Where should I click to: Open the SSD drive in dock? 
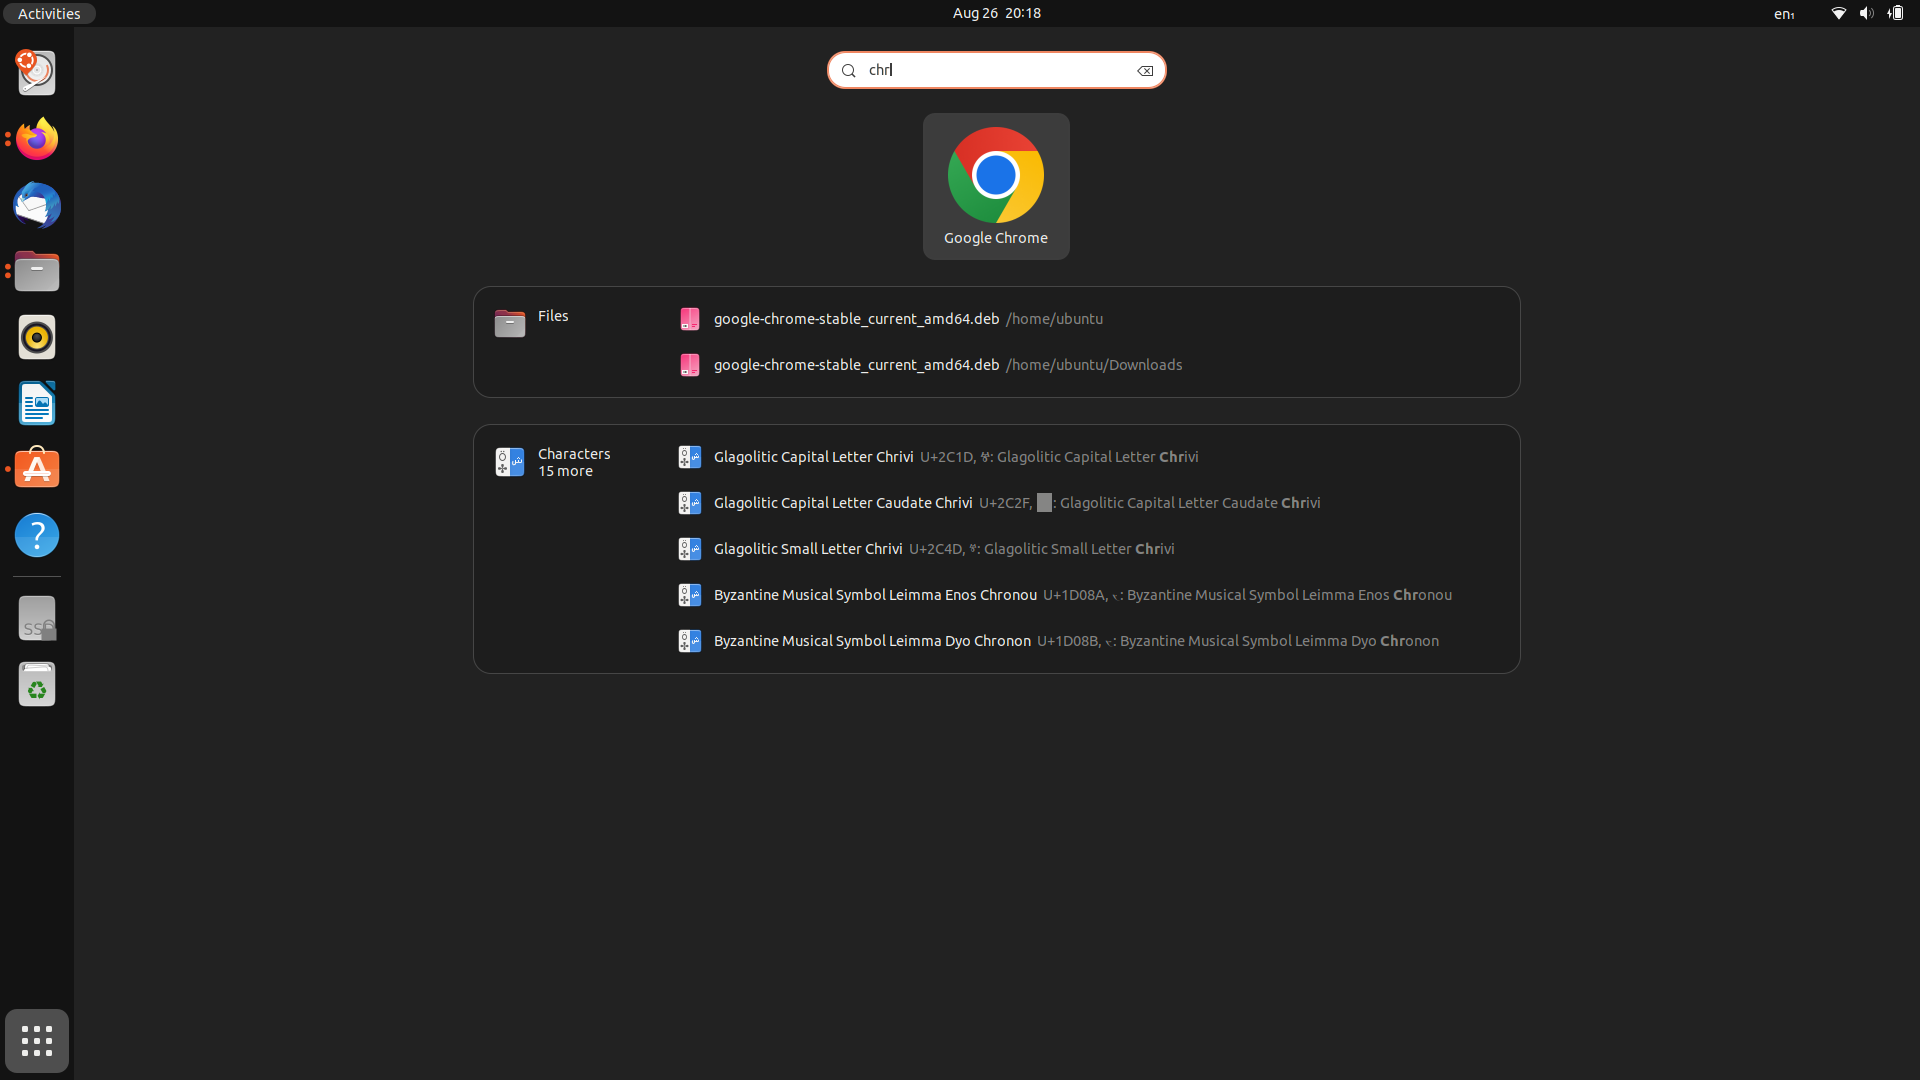[x=37, y=619]
